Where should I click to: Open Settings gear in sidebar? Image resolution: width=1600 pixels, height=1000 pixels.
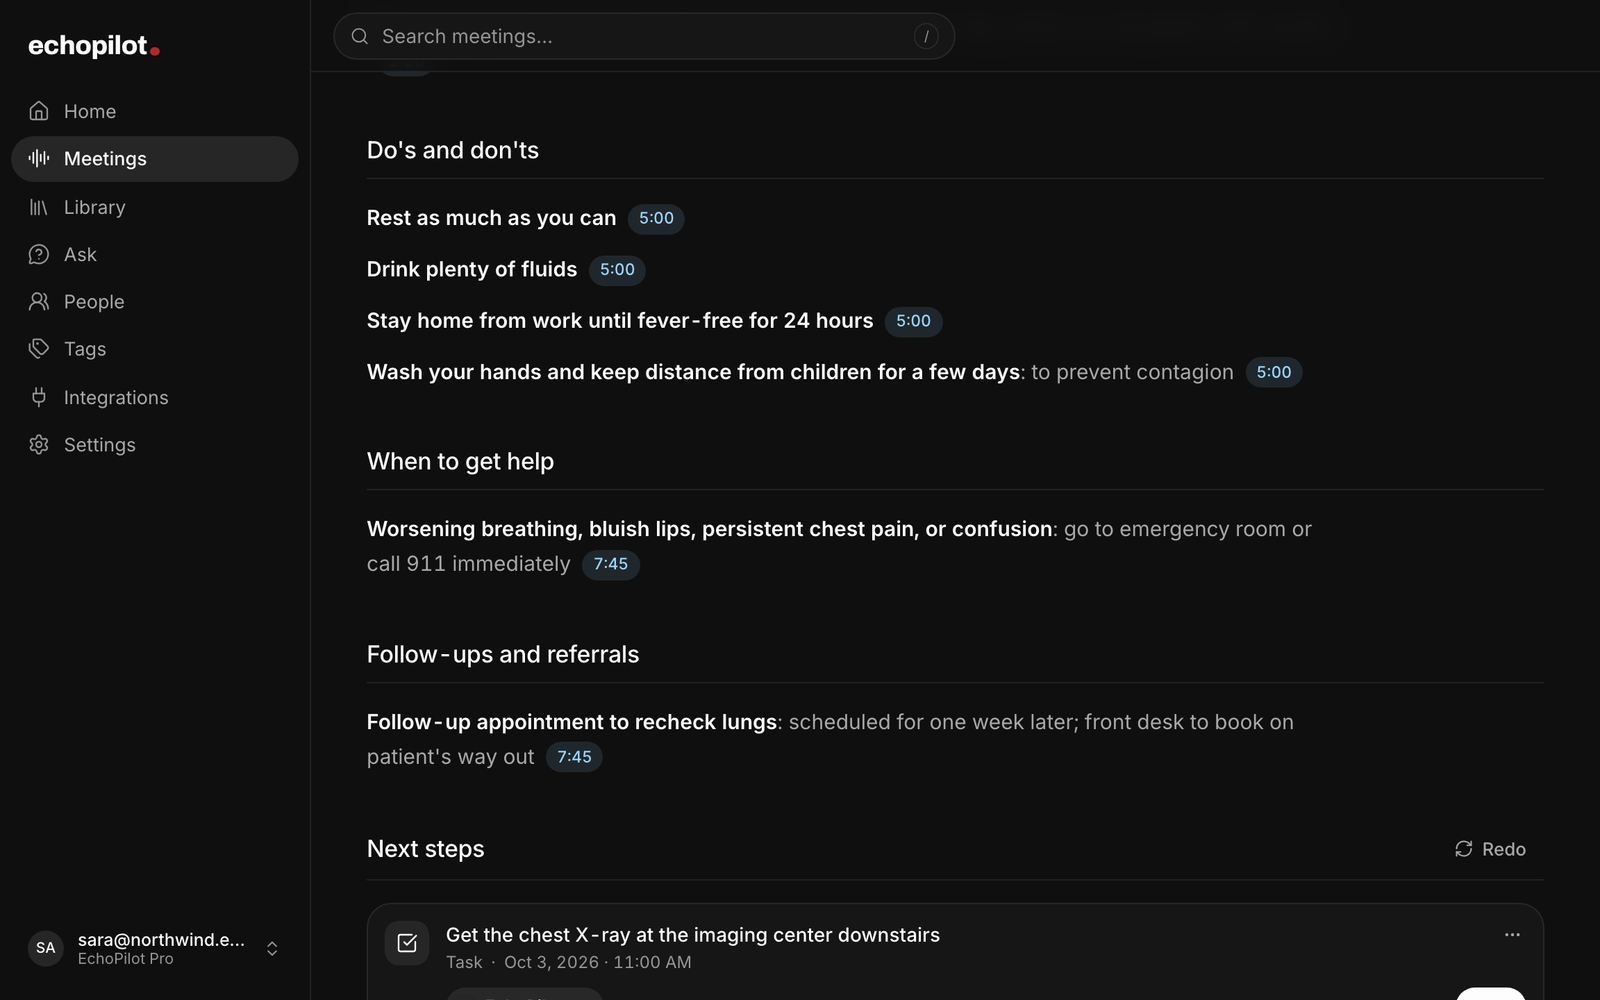click(x=39, y=445)
